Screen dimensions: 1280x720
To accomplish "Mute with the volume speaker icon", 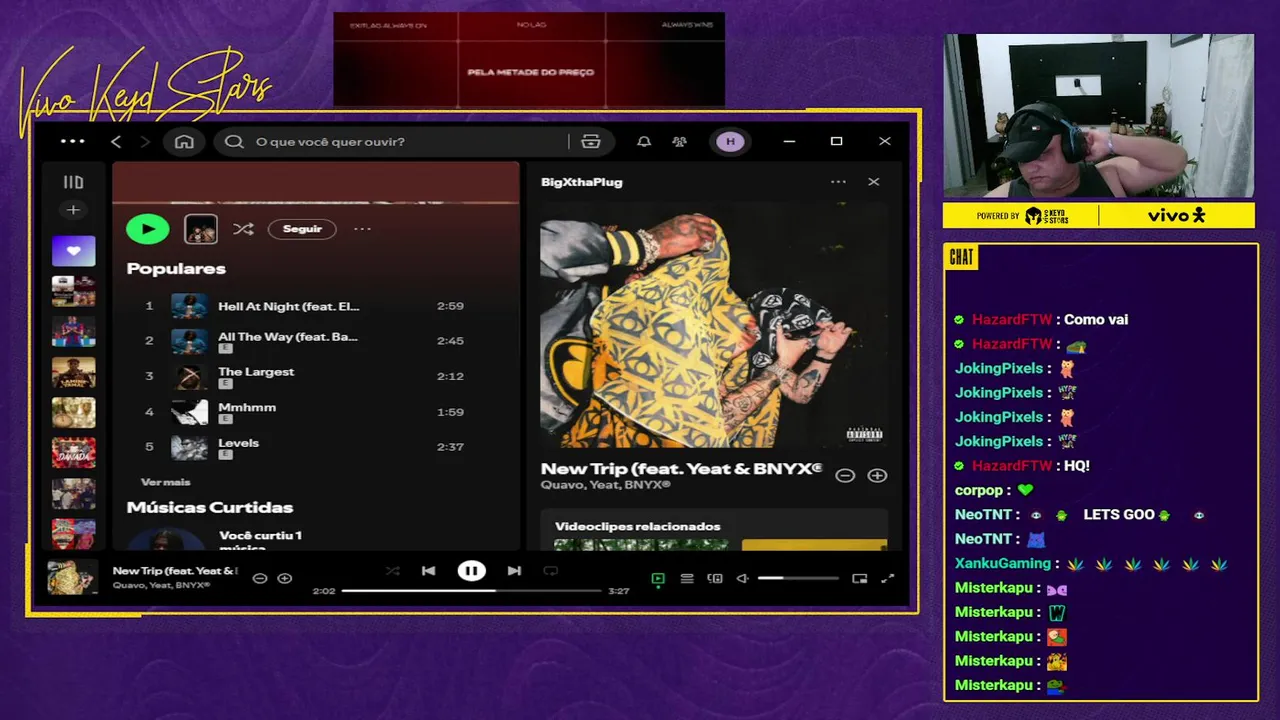I will [743, 578].
